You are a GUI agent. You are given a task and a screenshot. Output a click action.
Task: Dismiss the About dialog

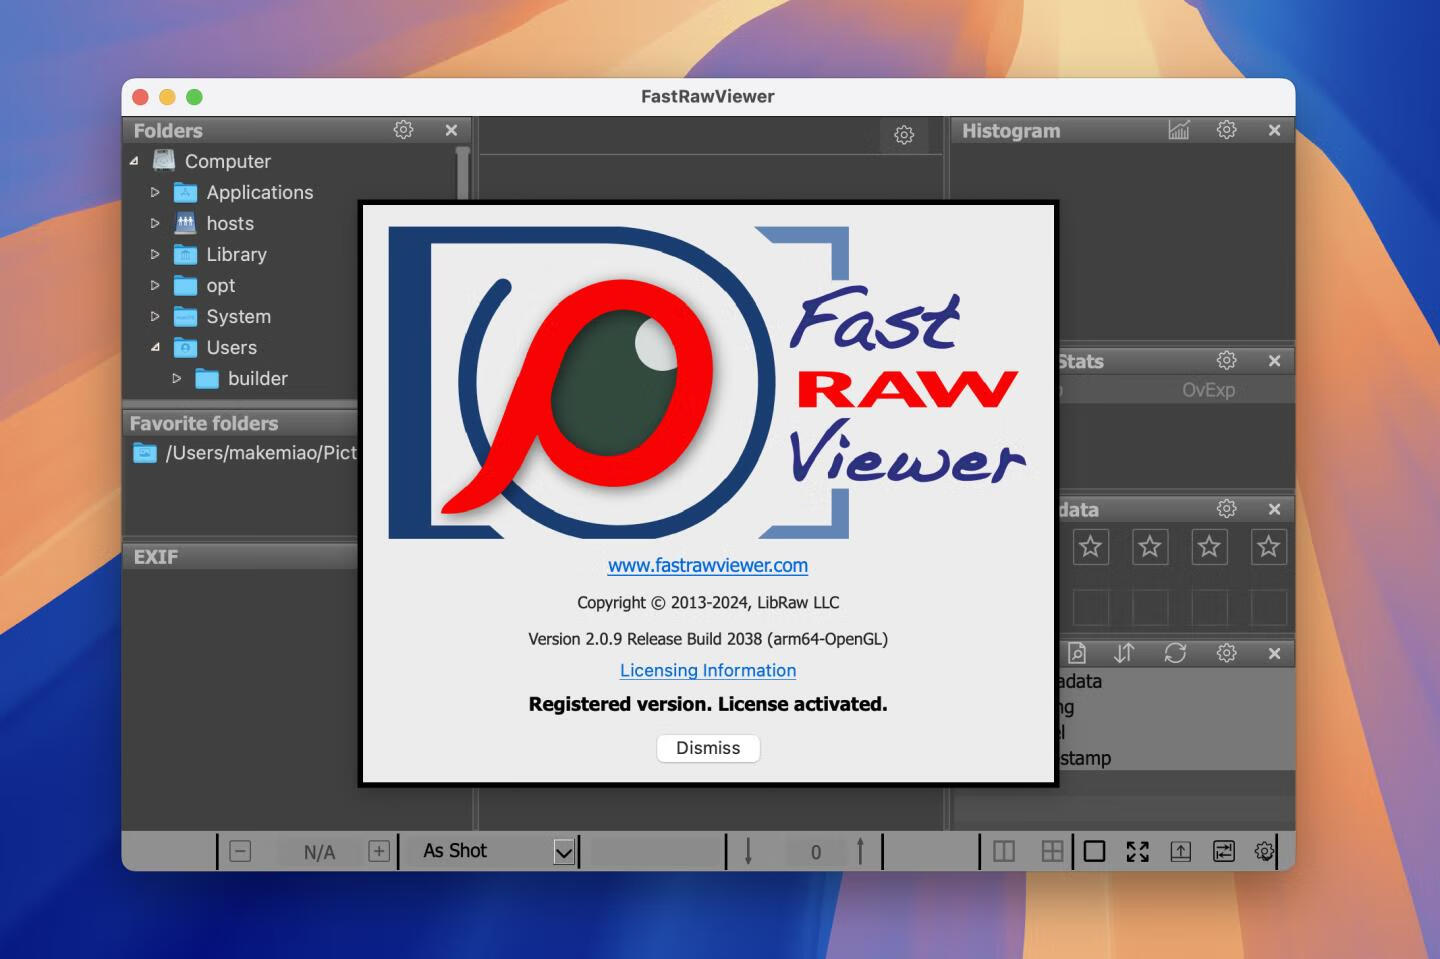point(708,748)
